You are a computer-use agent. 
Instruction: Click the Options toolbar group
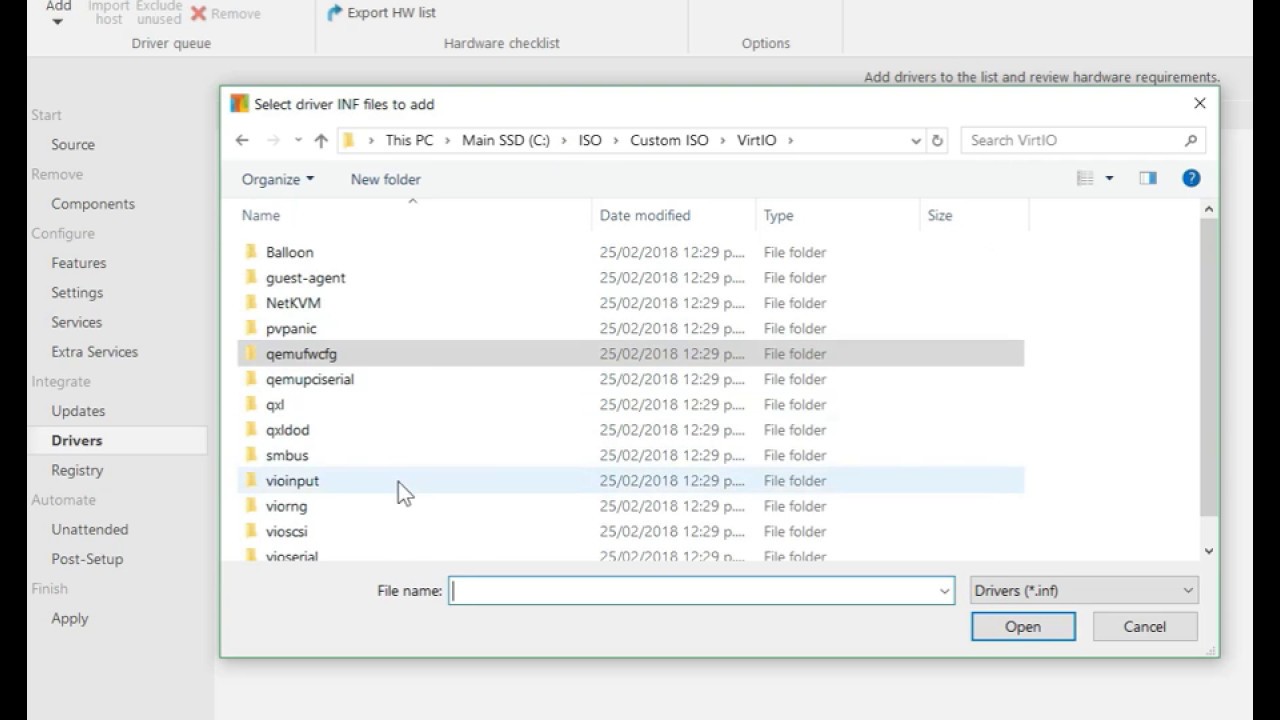pyautogui.click(x=766, y=43)
